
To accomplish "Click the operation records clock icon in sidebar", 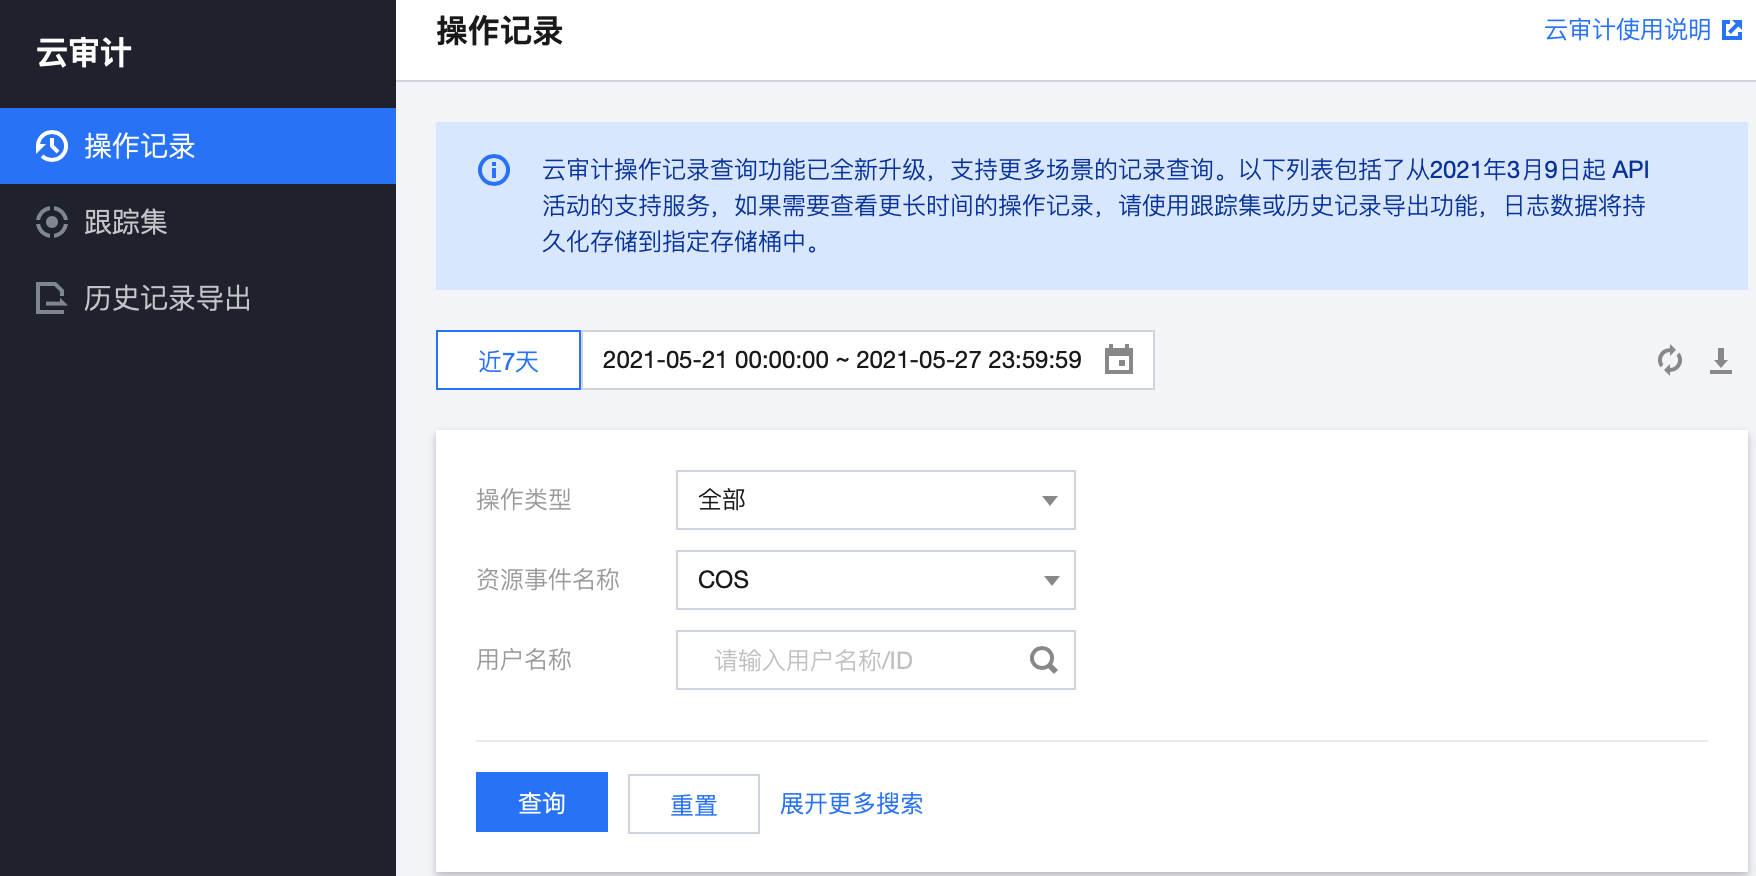I will (x=51, y=146).
